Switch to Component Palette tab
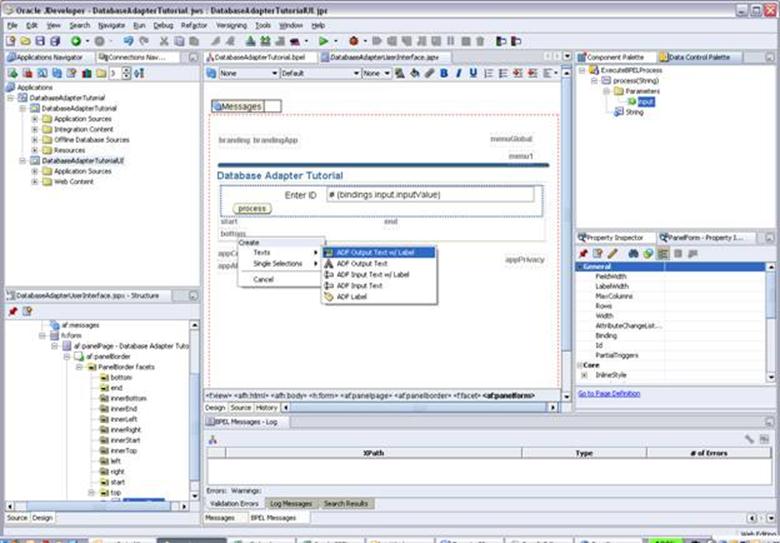Image resolution: width=780 pixels, height=543 pixels. pos(616,57)
